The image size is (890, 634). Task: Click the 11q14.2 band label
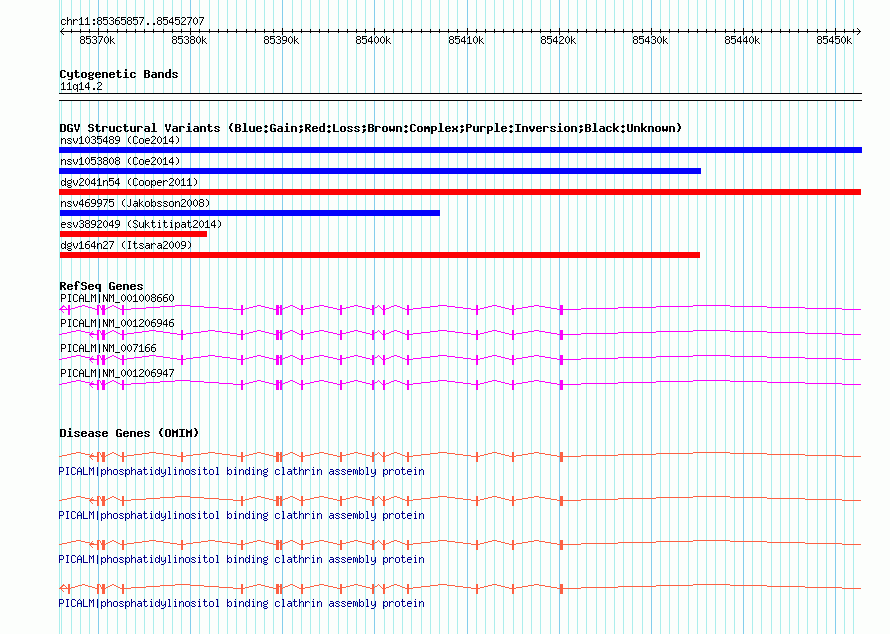[x=81, y=86]
